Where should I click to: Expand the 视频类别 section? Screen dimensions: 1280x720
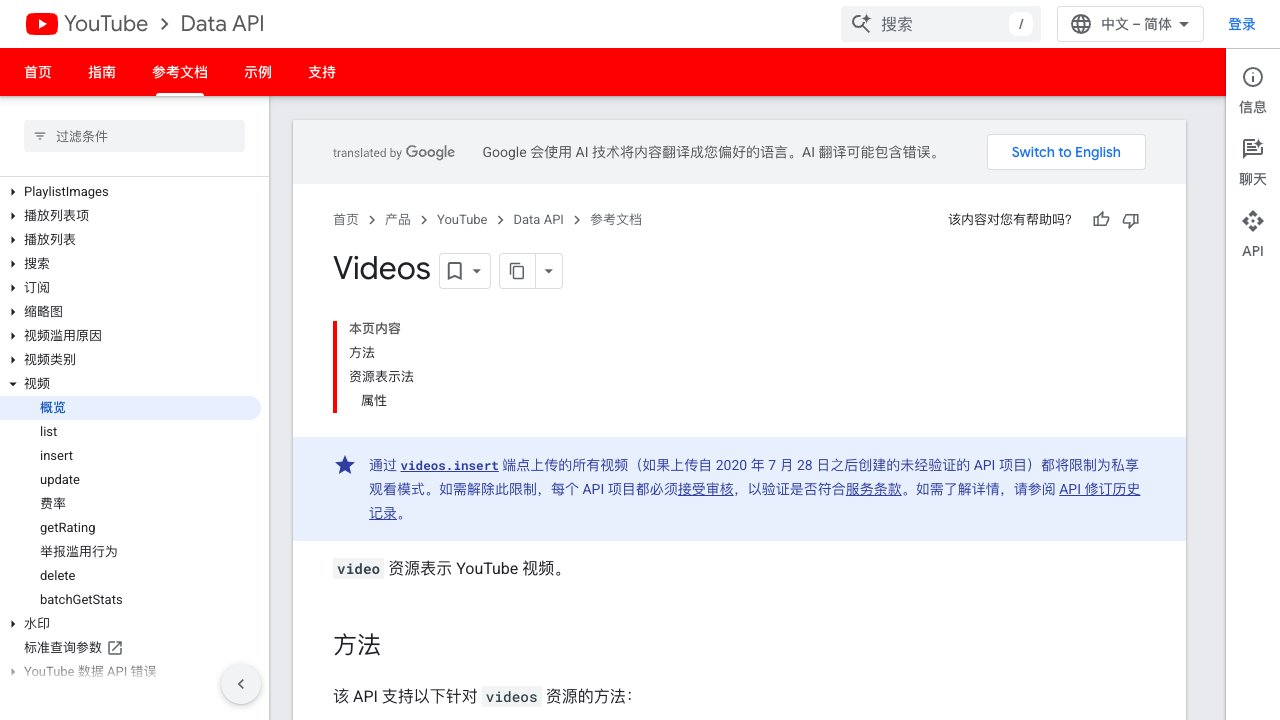[x=13, y=360]
